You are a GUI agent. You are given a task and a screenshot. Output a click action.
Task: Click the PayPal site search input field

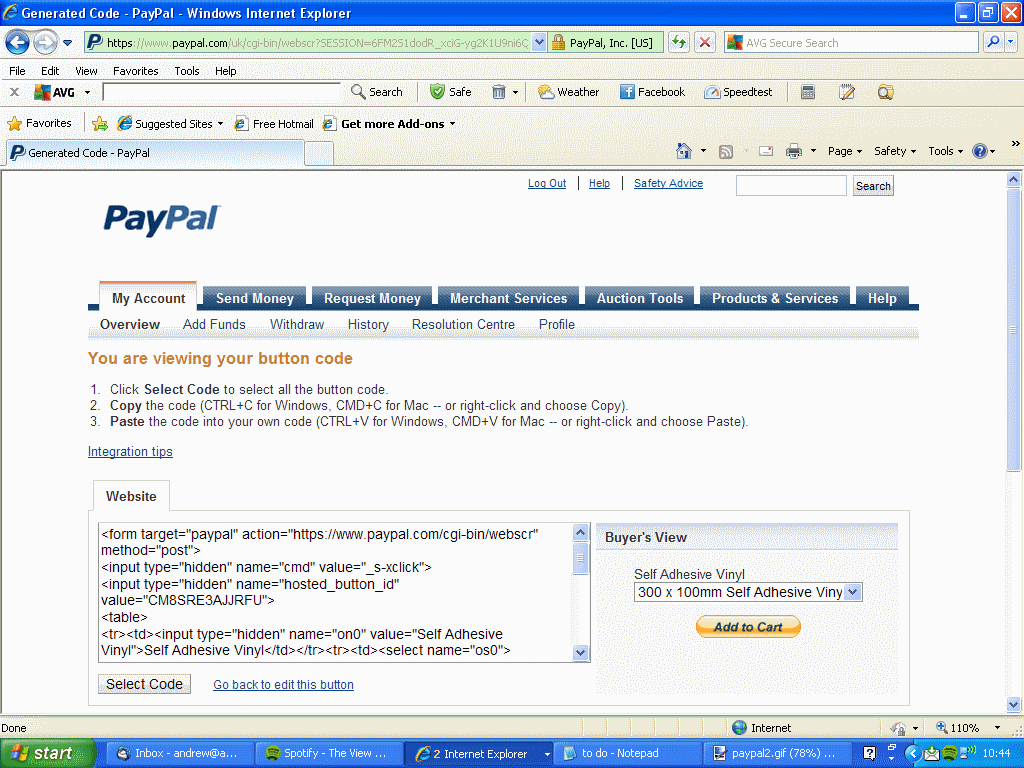point(791,185)
